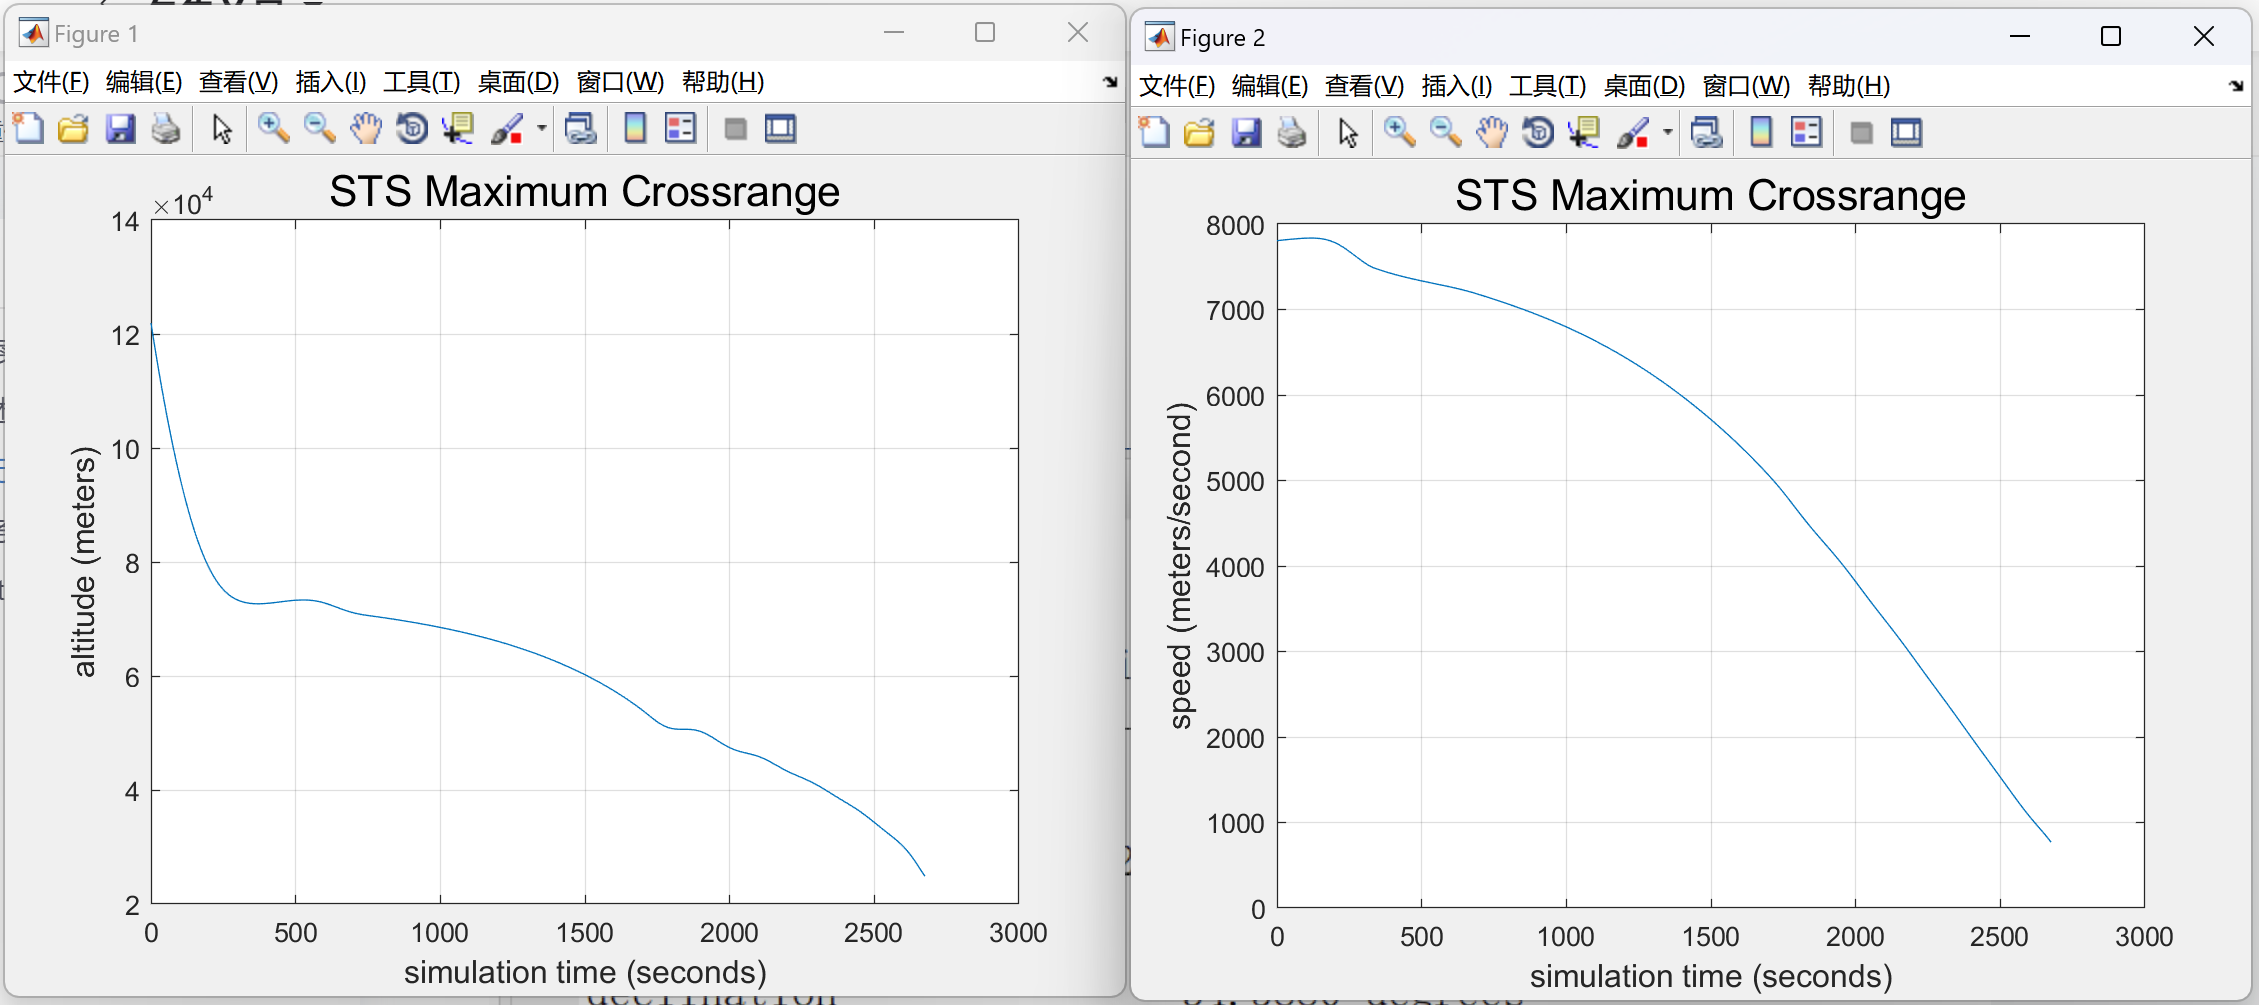Show Plot Tools and dock in Figure 2

[1907, 133]
